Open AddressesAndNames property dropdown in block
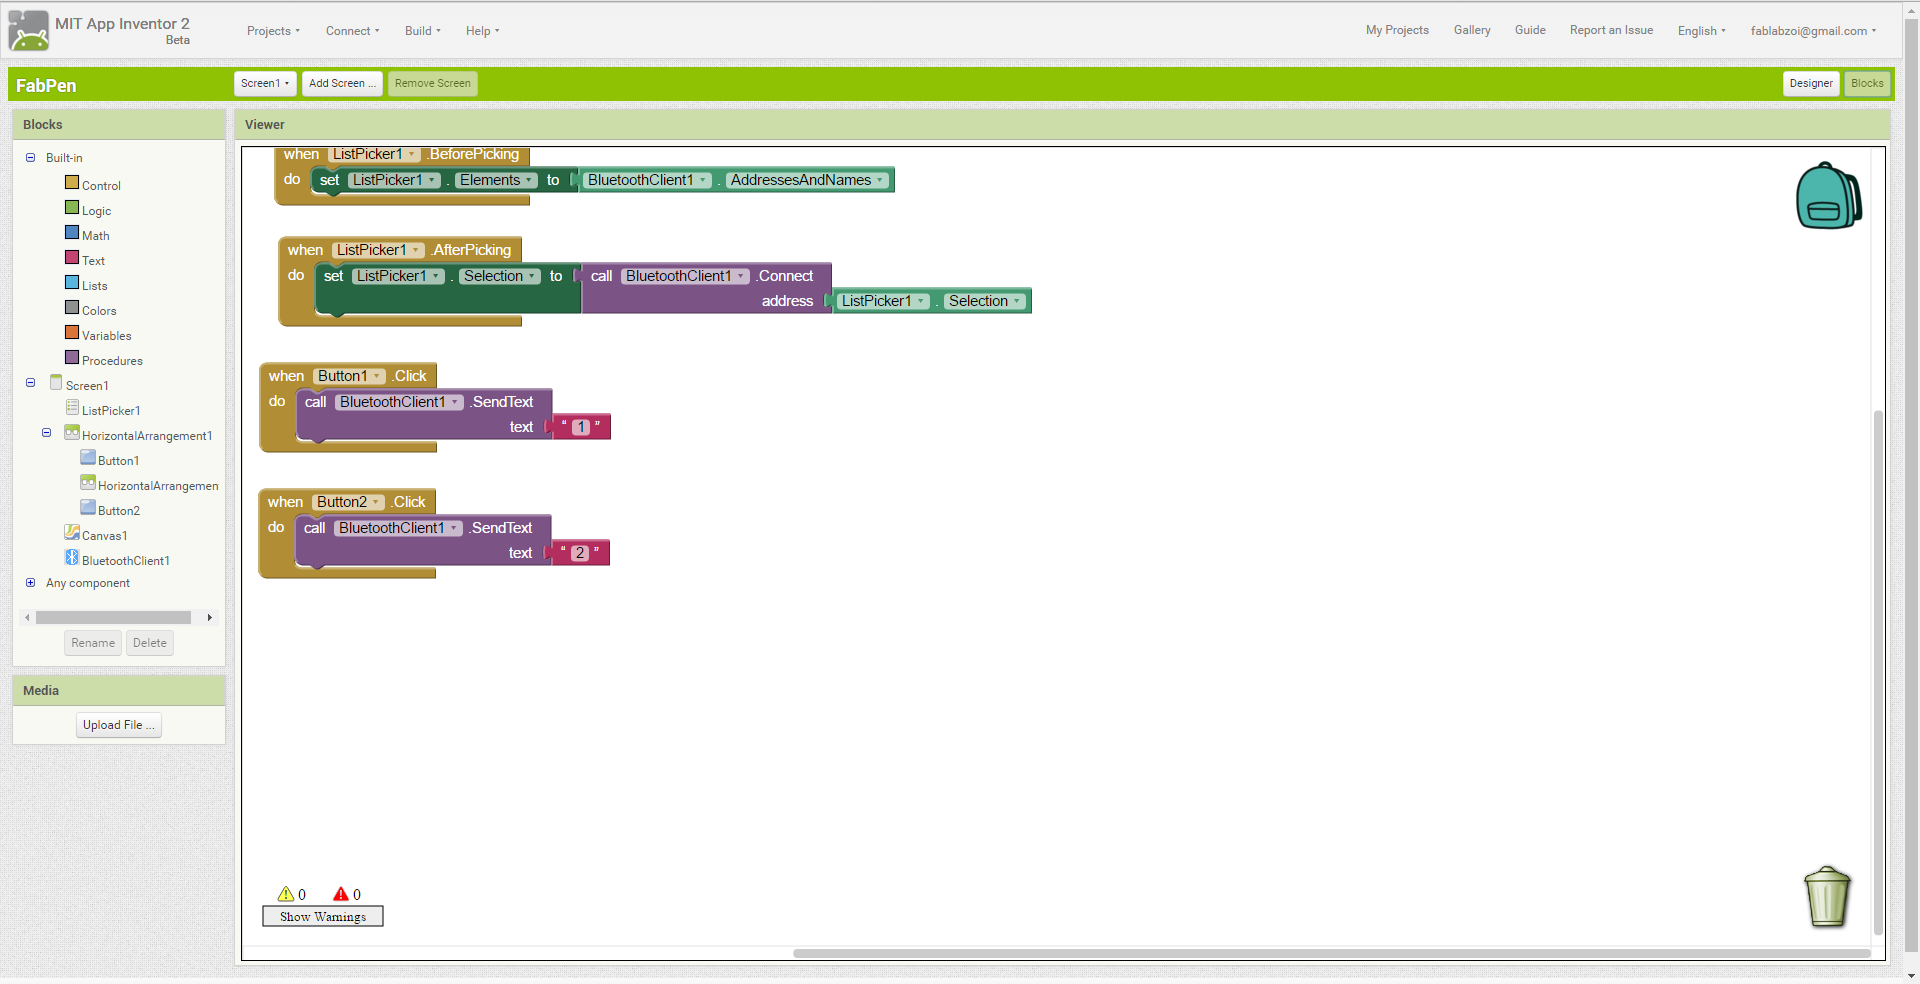Viewport: 1920px width, 984px height. click(807, 180)
